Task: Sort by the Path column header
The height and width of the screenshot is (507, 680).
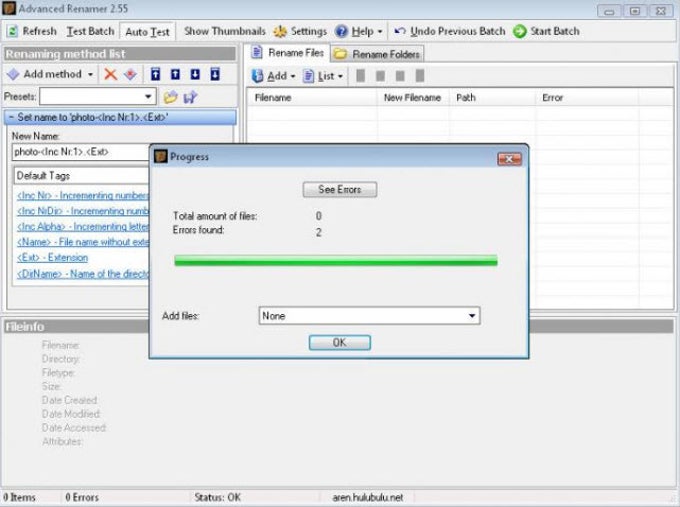Action: pos(492,98)
